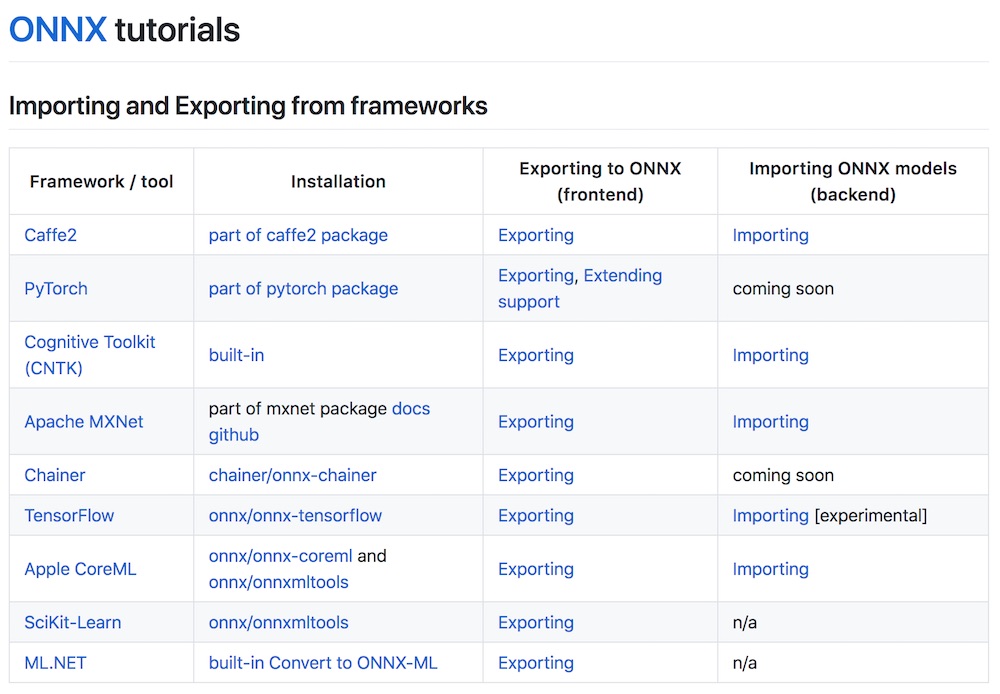Click the 'part of caffe2 package' link
The width and height of the screenshot is (1000, 694).
[298, 235]
